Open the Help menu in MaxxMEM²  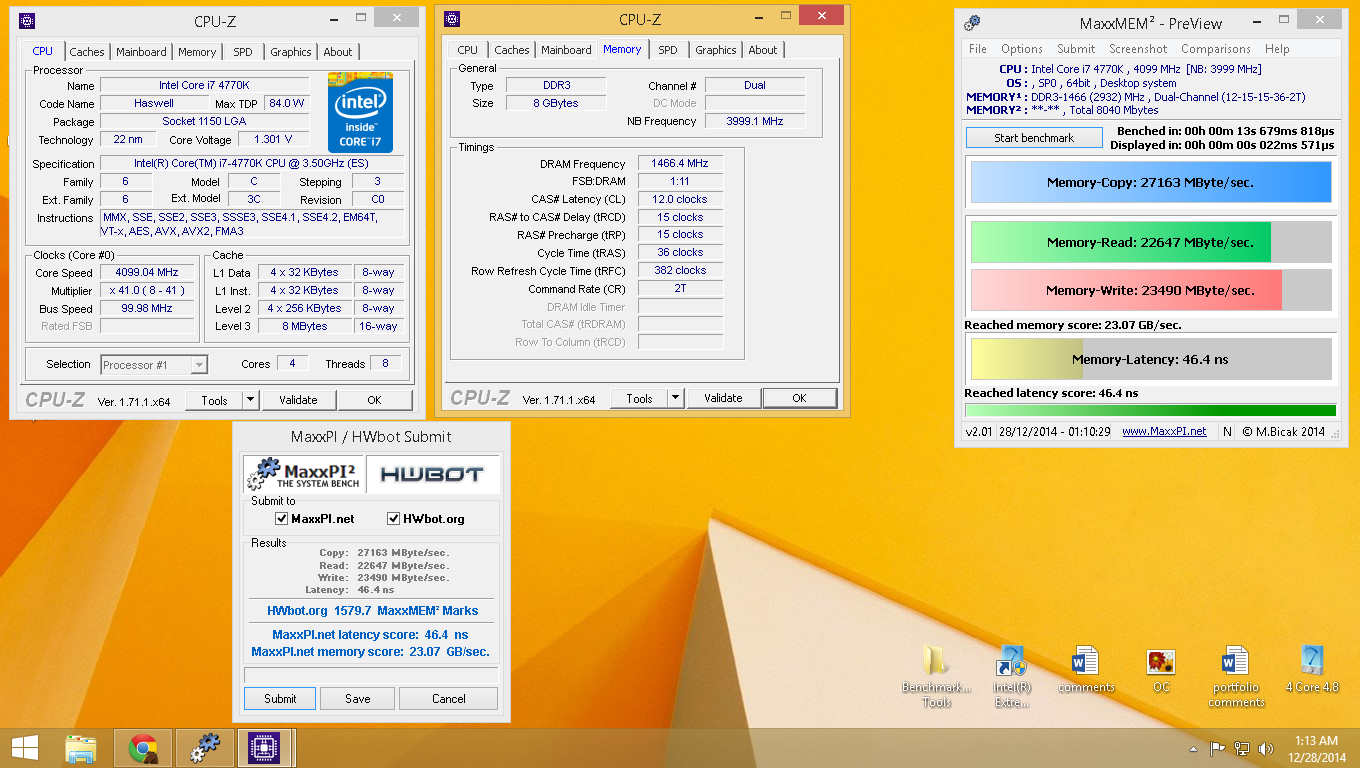(x=1277, y=49)
